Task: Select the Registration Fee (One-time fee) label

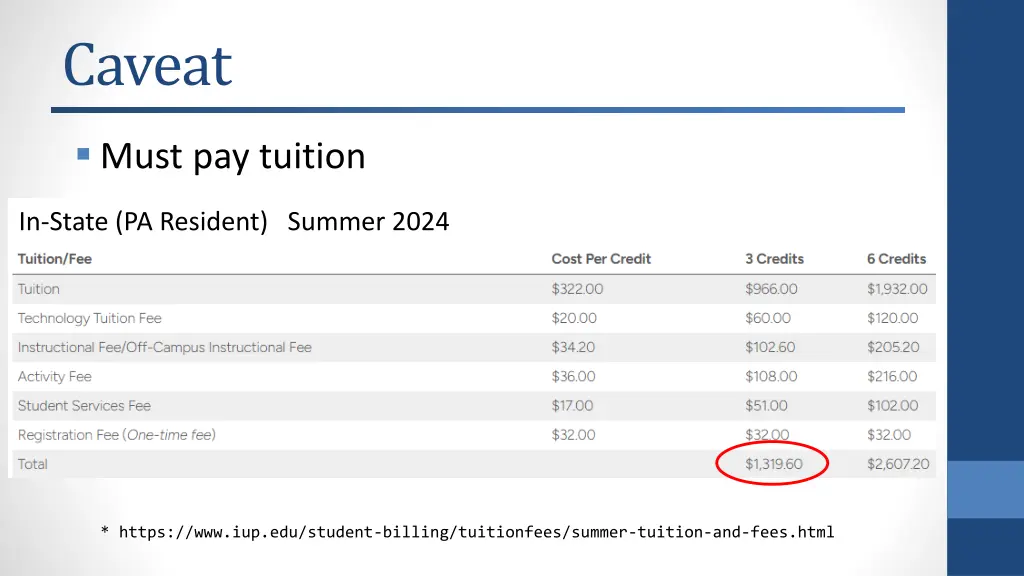Action: [116, 435]
